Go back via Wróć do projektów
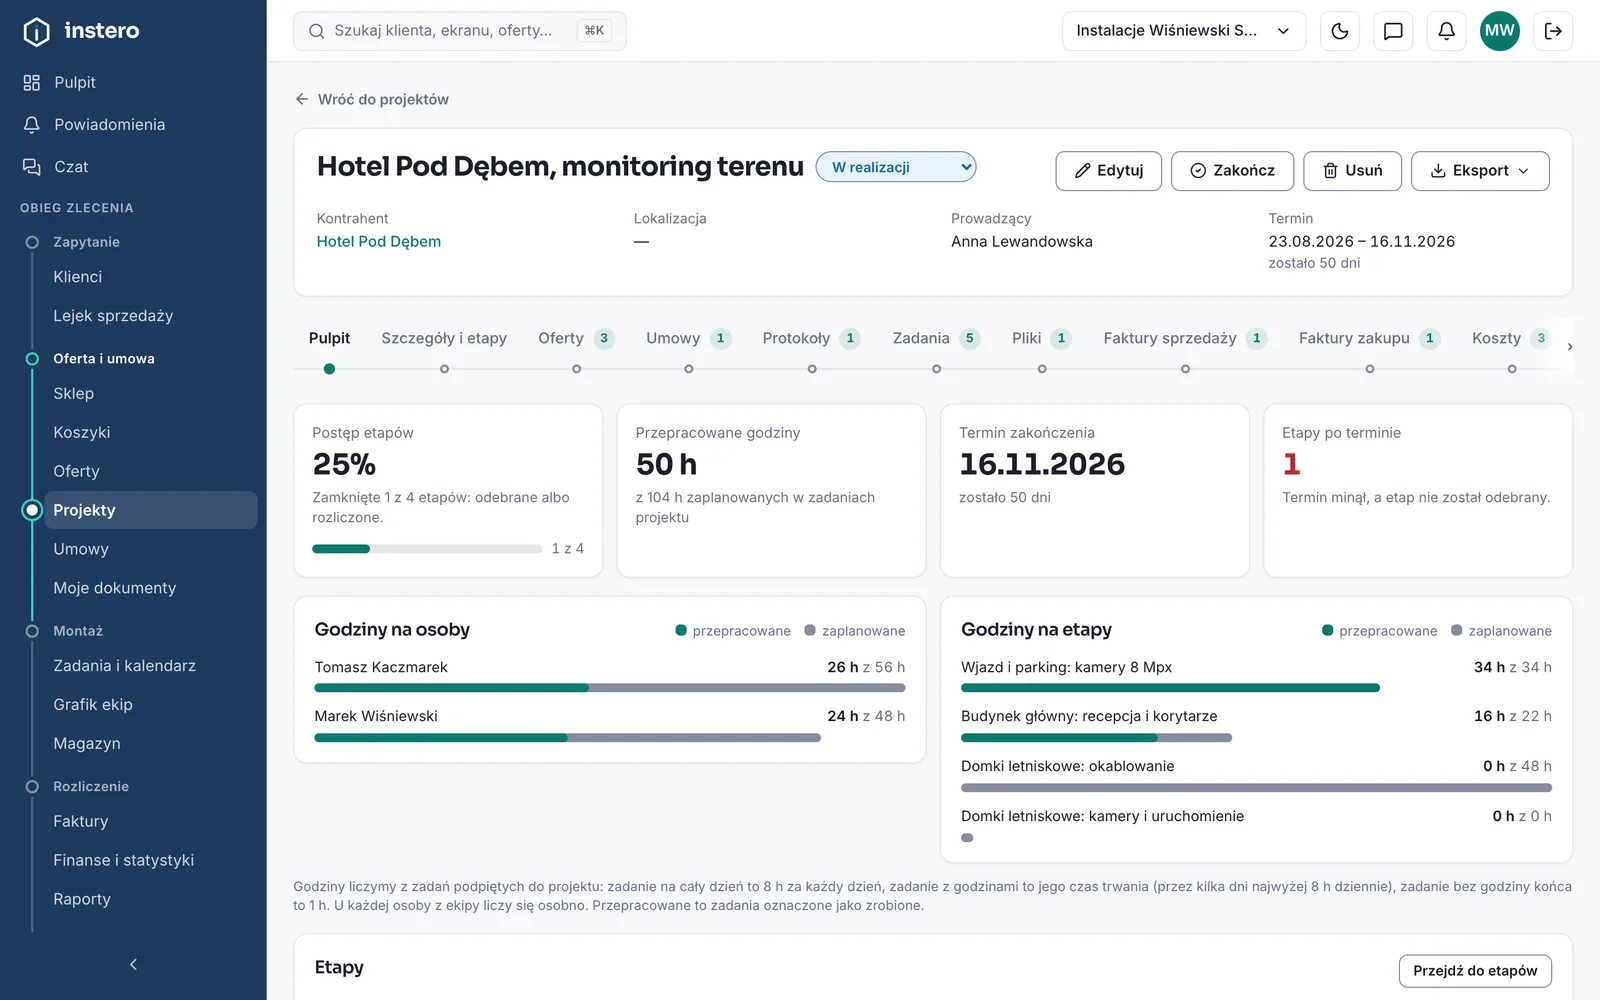The height and width of the screenshot is (1000, 1600). 372,99
